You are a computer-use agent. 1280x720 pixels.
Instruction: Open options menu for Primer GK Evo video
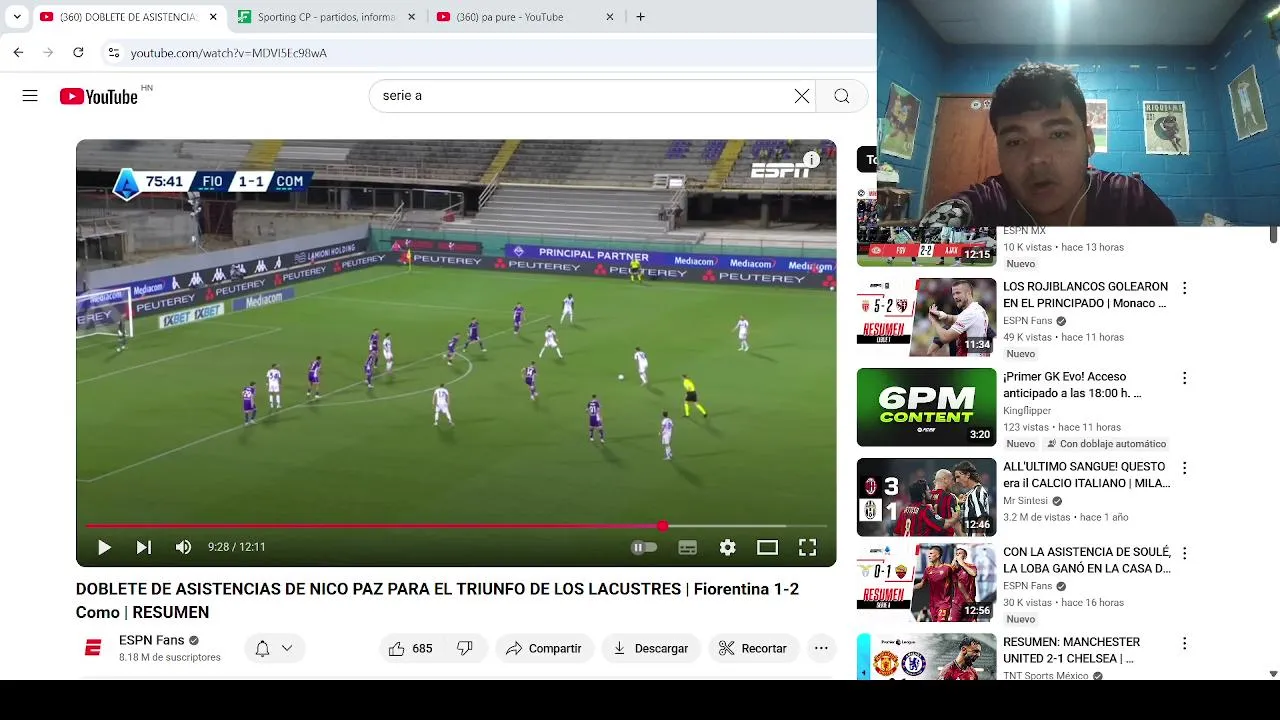[x=1184, y=378]
